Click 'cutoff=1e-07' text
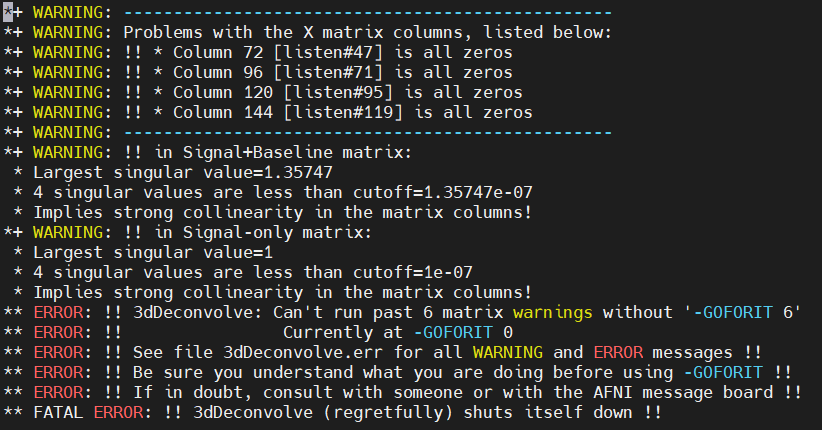822x430 pixels. pyautogui.click(x=413, y=272)
